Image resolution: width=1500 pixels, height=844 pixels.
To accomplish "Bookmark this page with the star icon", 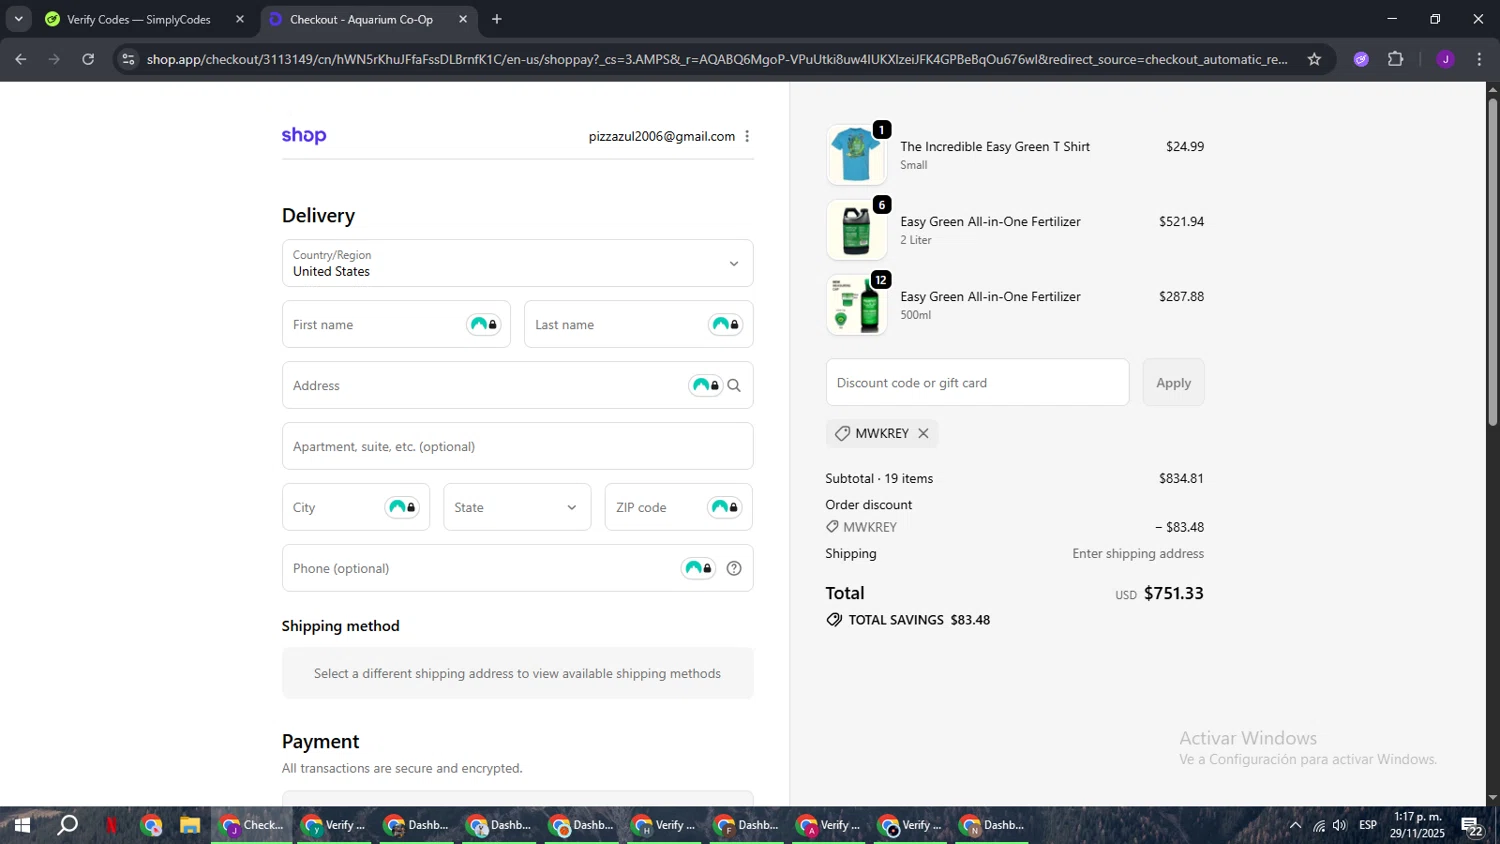I will (x=1314, y=59).
